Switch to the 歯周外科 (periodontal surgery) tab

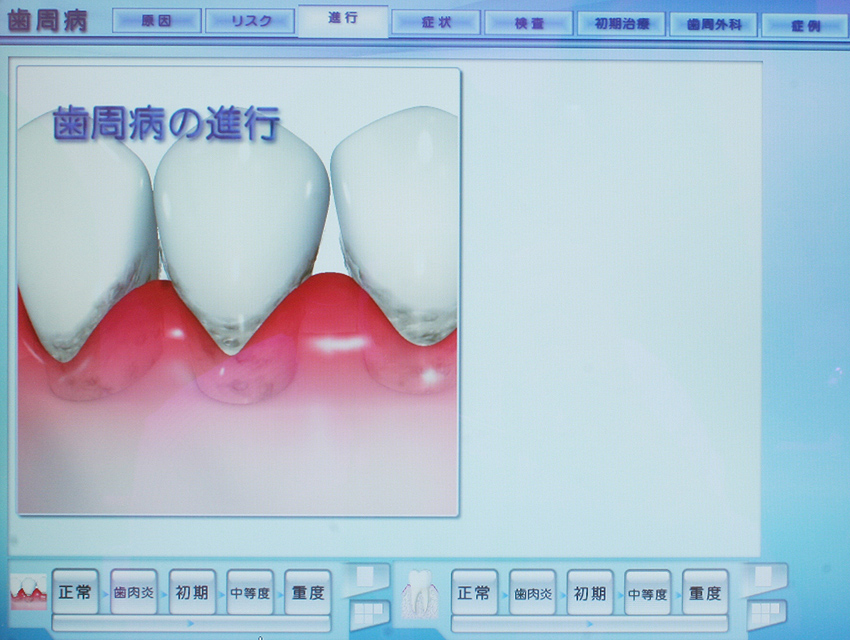[x=713, y=24]
